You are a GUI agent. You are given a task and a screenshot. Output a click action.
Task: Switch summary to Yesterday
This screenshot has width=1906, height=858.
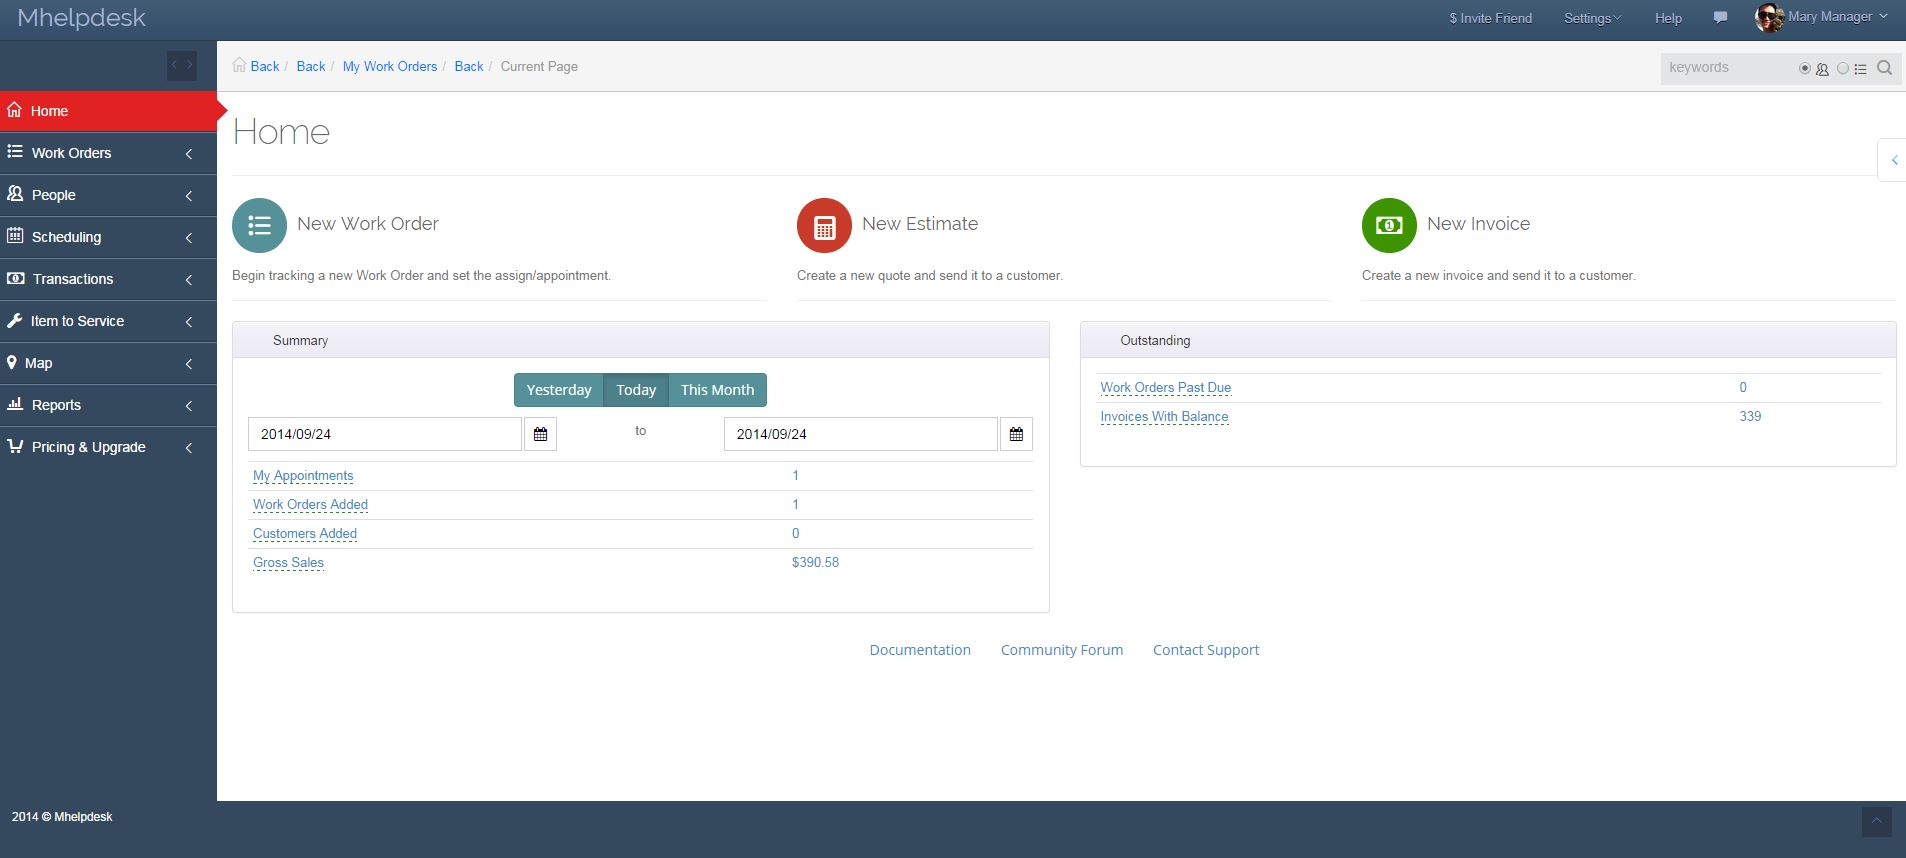[x=559, y=390]
